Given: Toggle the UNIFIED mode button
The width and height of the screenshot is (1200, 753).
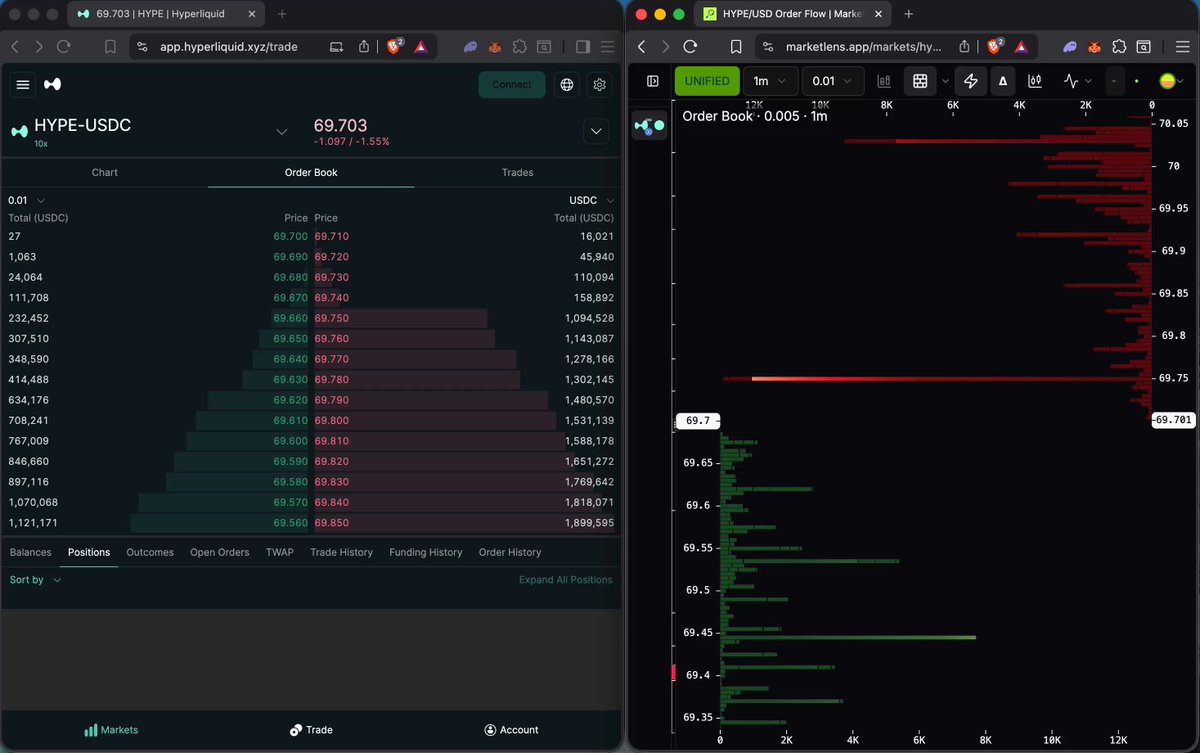Looking at the screenshot, I should pos(707,81).
